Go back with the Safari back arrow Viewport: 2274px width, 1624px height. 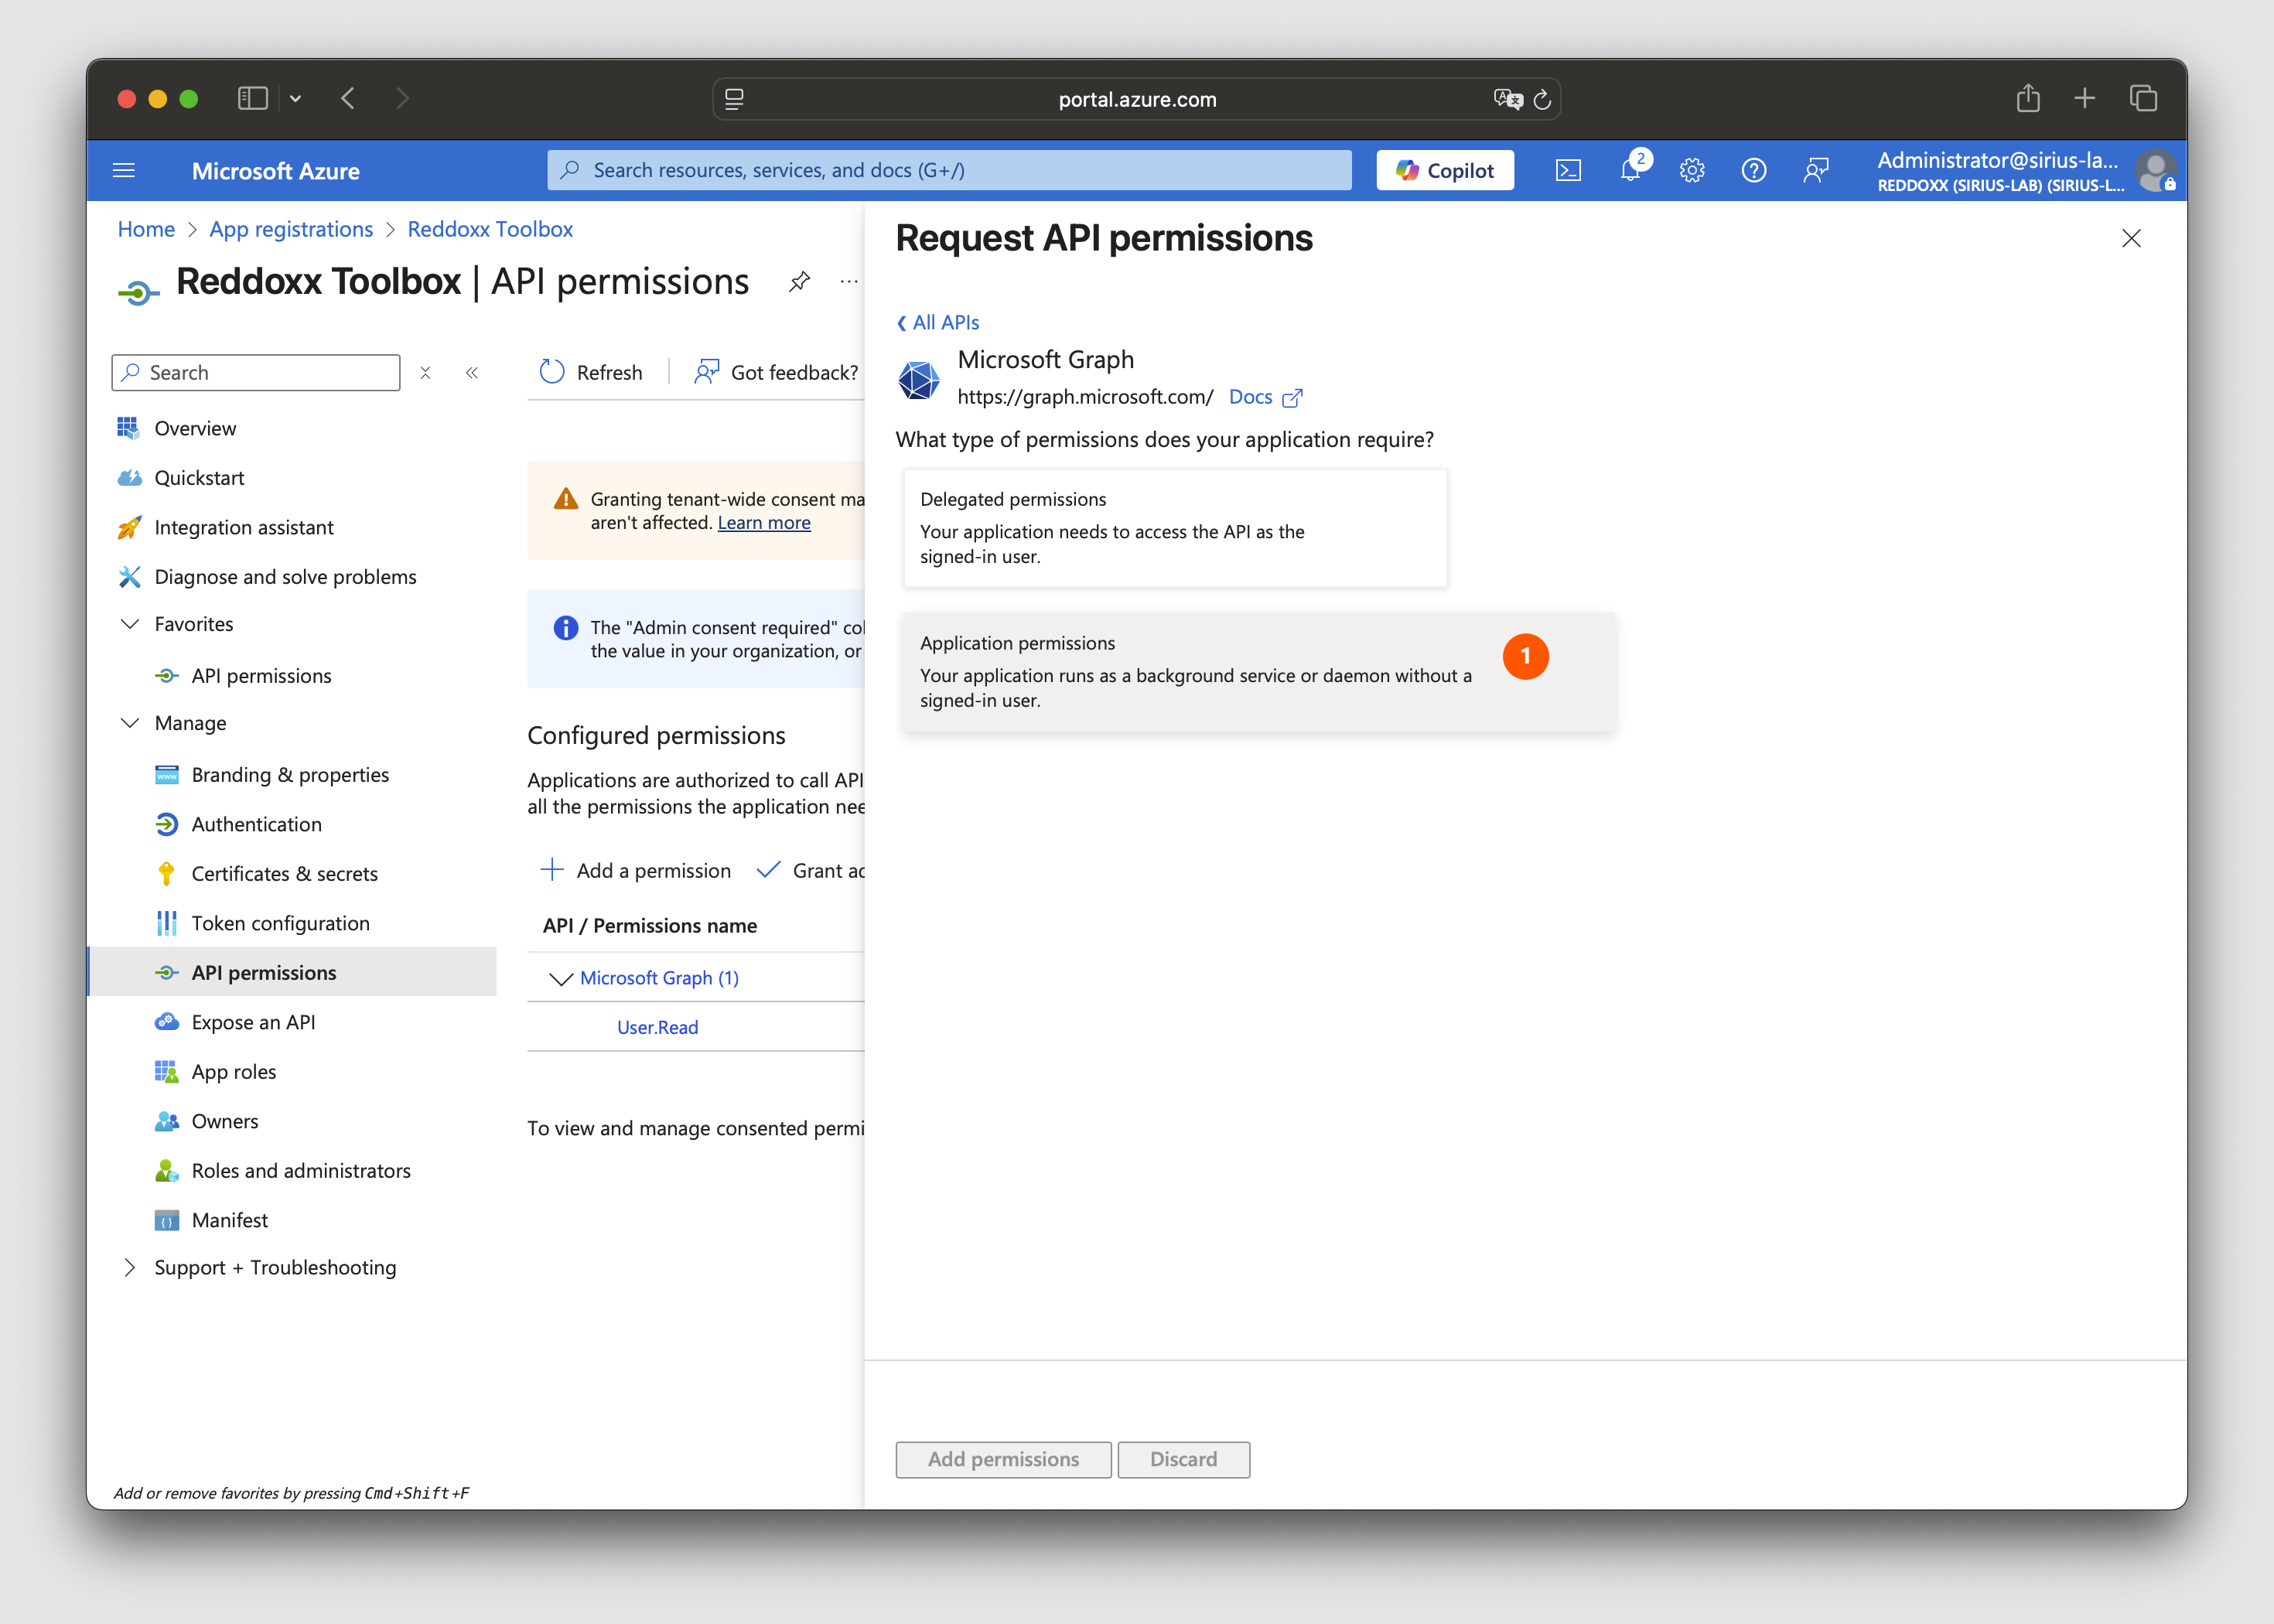tap(348, 98)
